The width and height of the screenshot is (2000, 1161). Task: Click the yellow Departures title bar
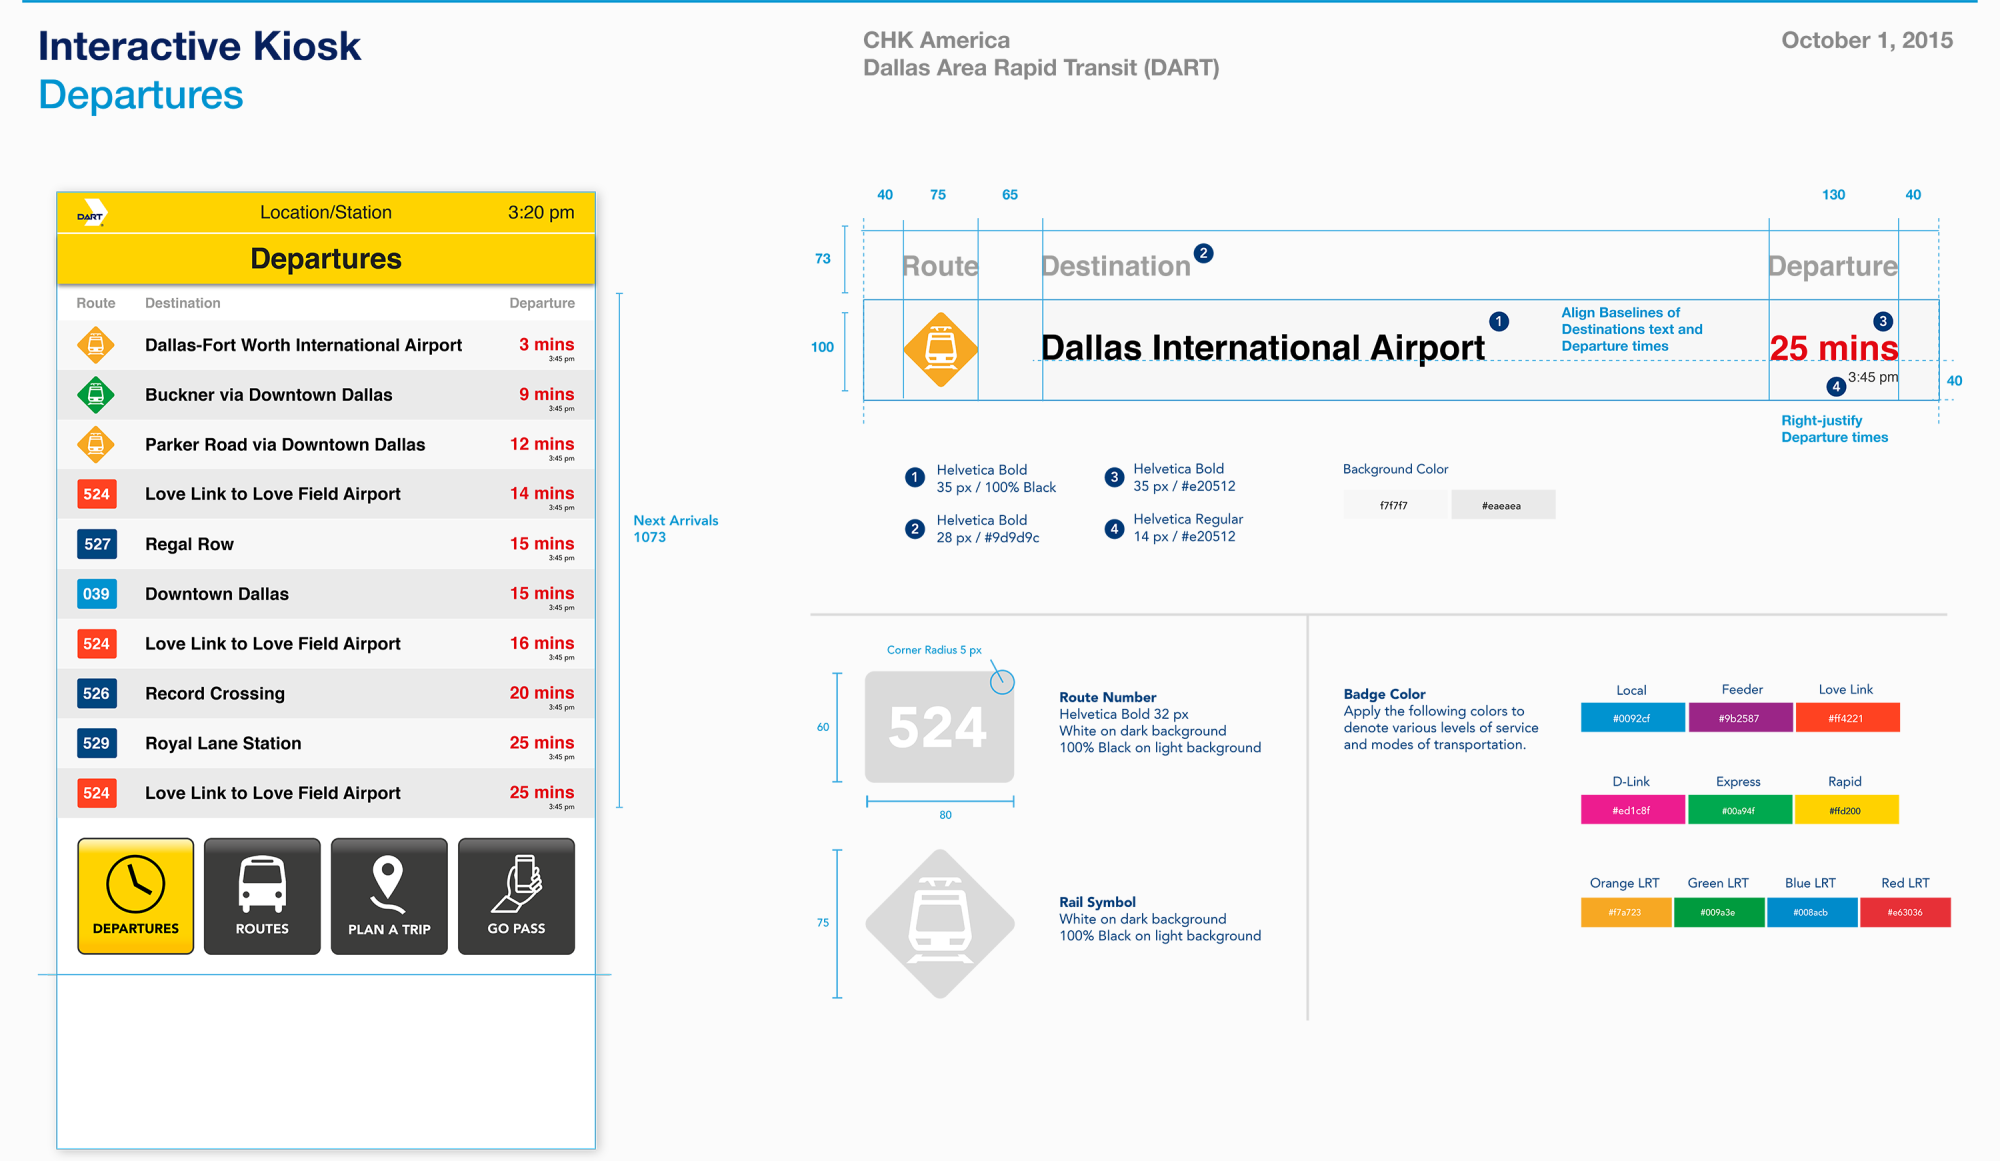(326, 259)
